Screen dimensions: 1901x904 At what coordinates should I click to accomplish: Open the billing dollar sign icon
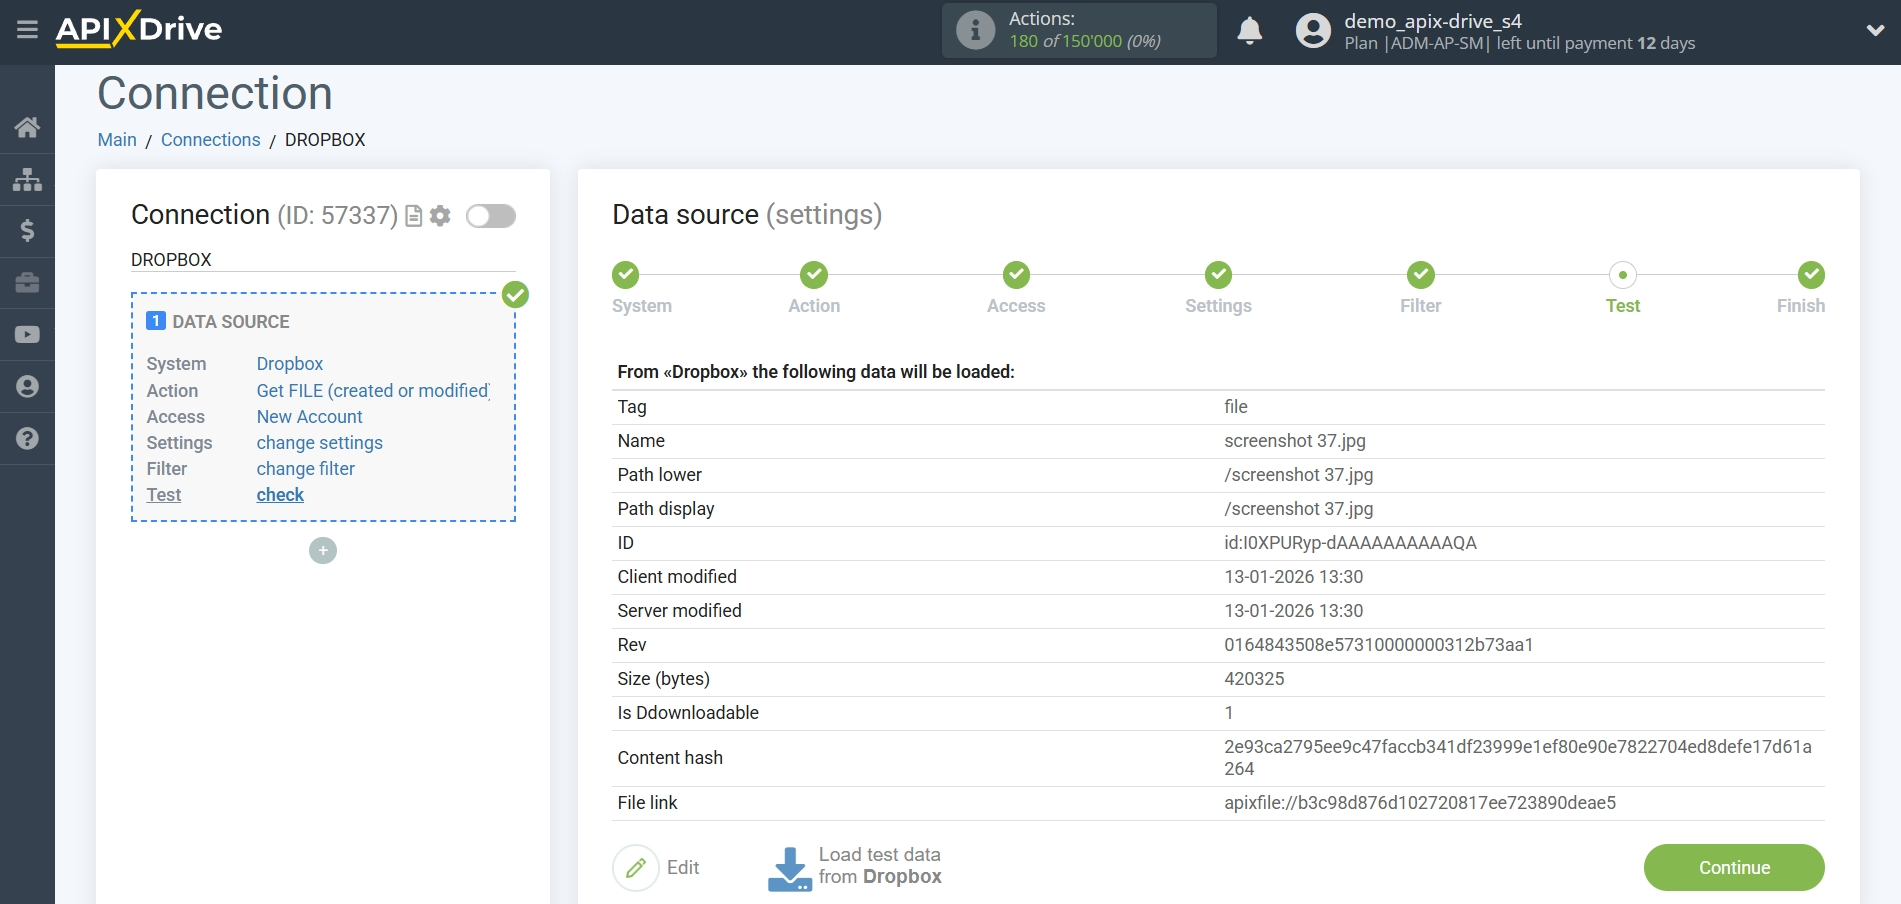coord(27,231)
